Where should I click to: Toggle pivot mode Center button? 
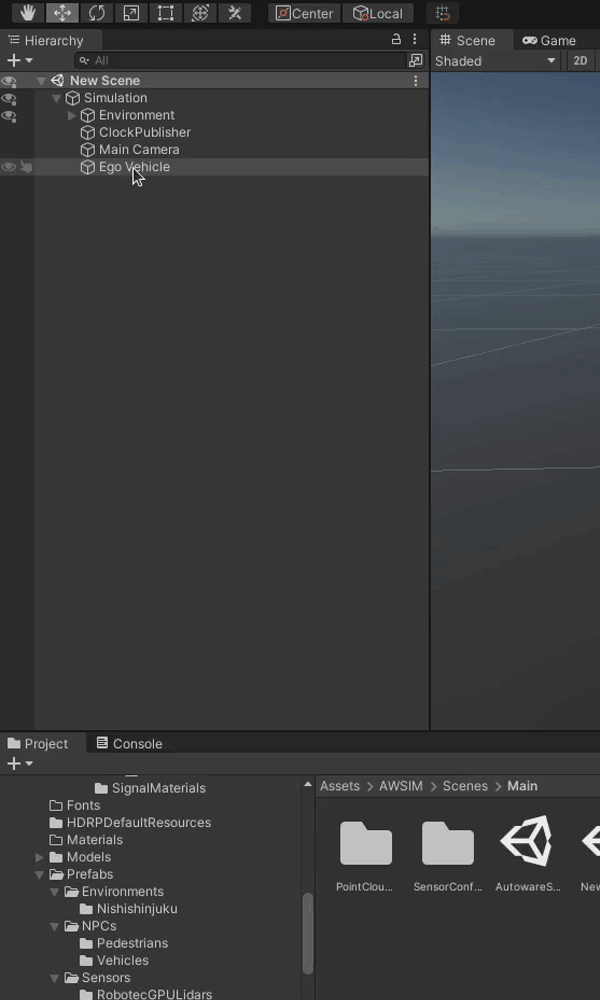[x=304, y=13]
